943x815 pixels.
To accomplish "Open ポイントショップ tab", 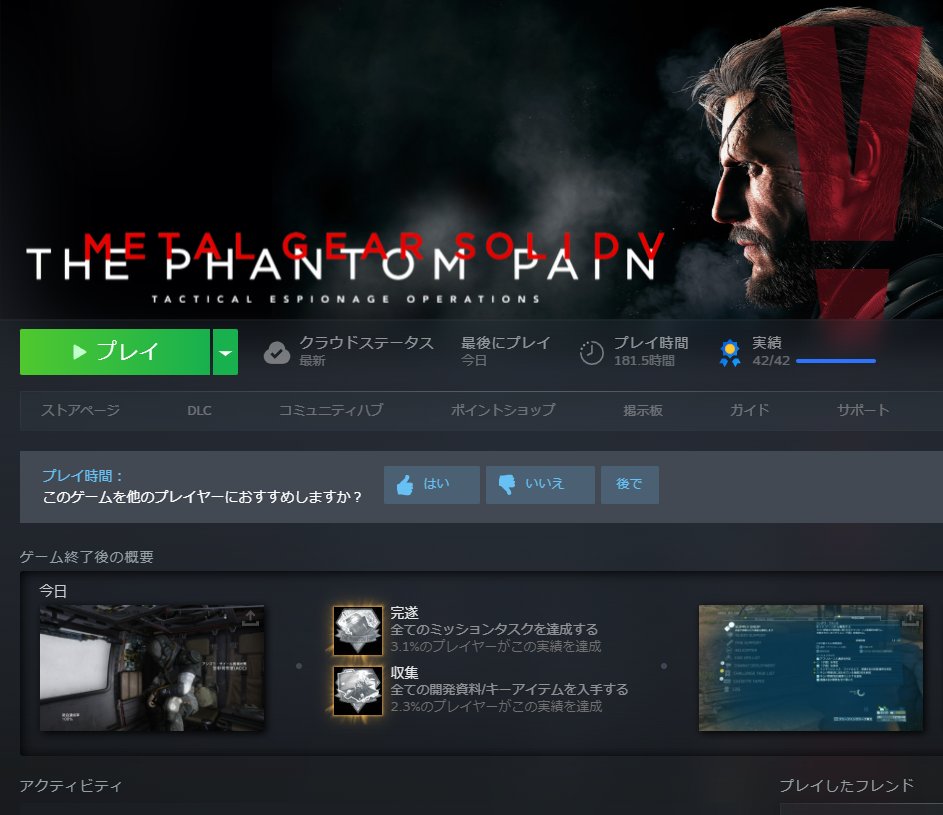I will coord(503,410).
